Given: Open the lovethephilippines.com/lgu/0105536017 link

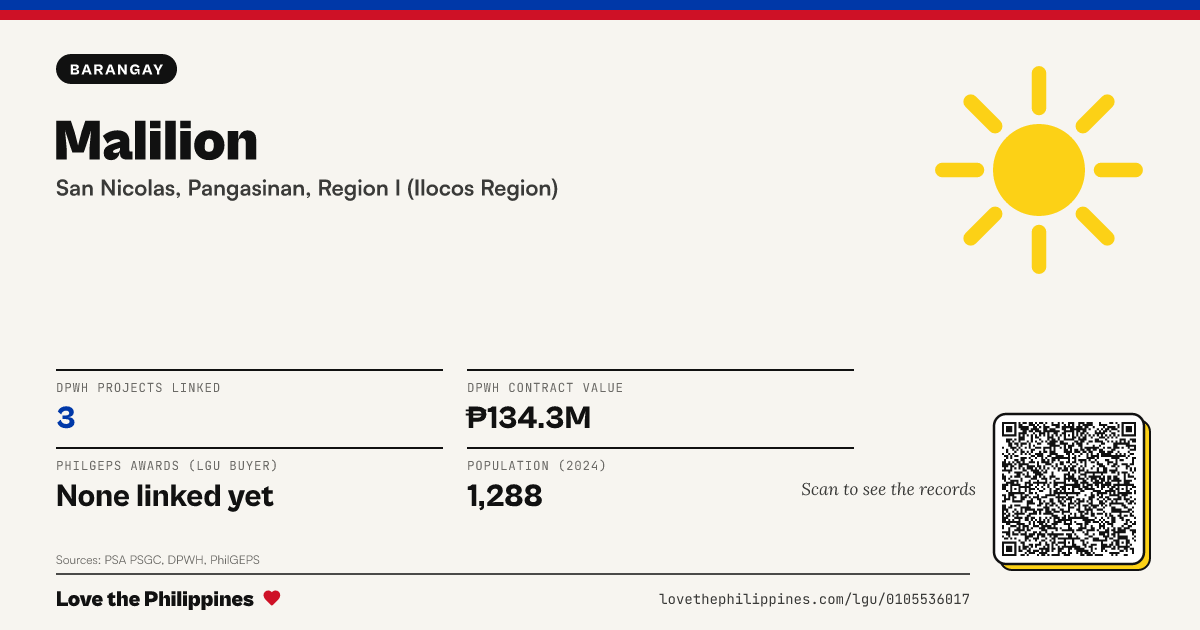Looking at the screenshot, I should tap(814, 599).
